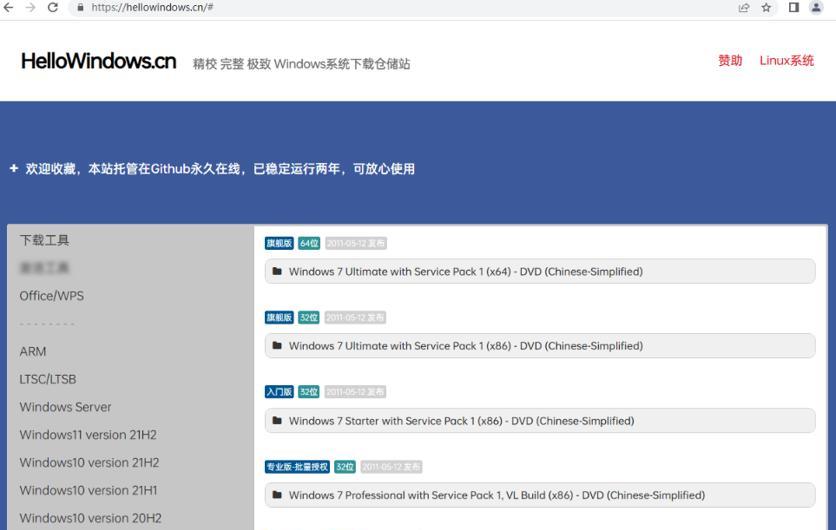Click the 欢迎收藏 welcome banner text
Viewport: 836px width, 530px height.
point(220,168)
